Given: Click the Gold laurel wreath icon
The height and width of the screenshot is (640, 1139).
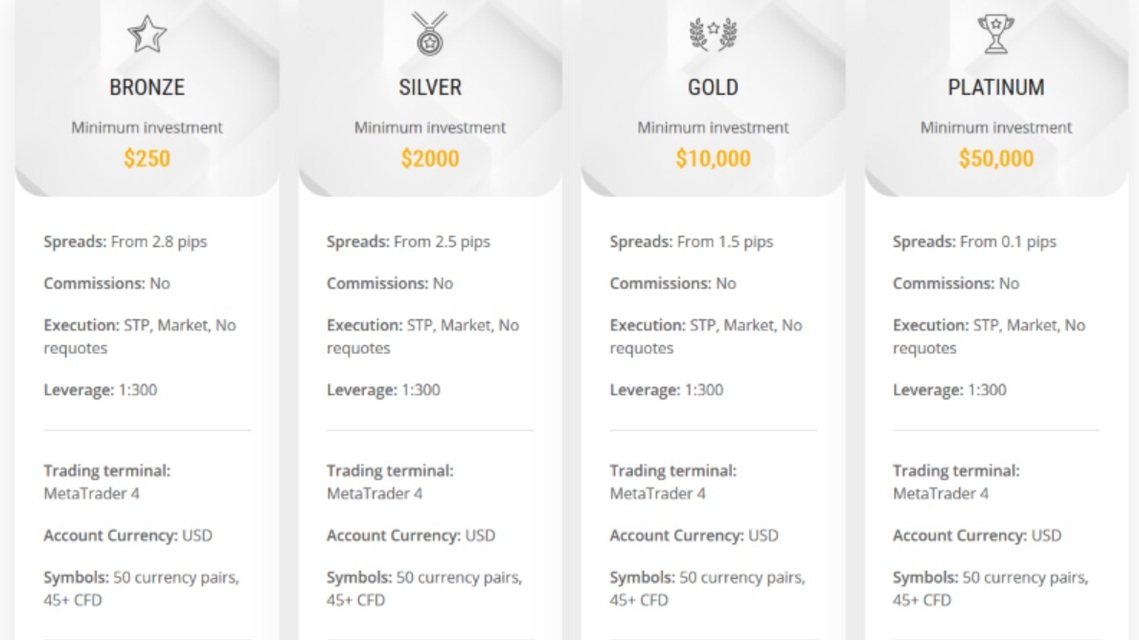Looking at the screenshot, I should pyautogui.click(x=713, y=34).
